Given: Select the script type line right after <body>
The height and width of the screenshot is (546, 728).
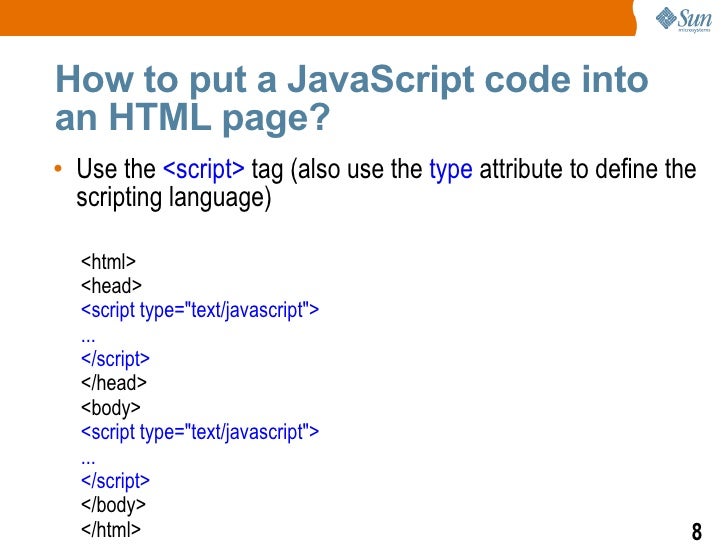Looking at the screenshot, I should tap(200, 433).
